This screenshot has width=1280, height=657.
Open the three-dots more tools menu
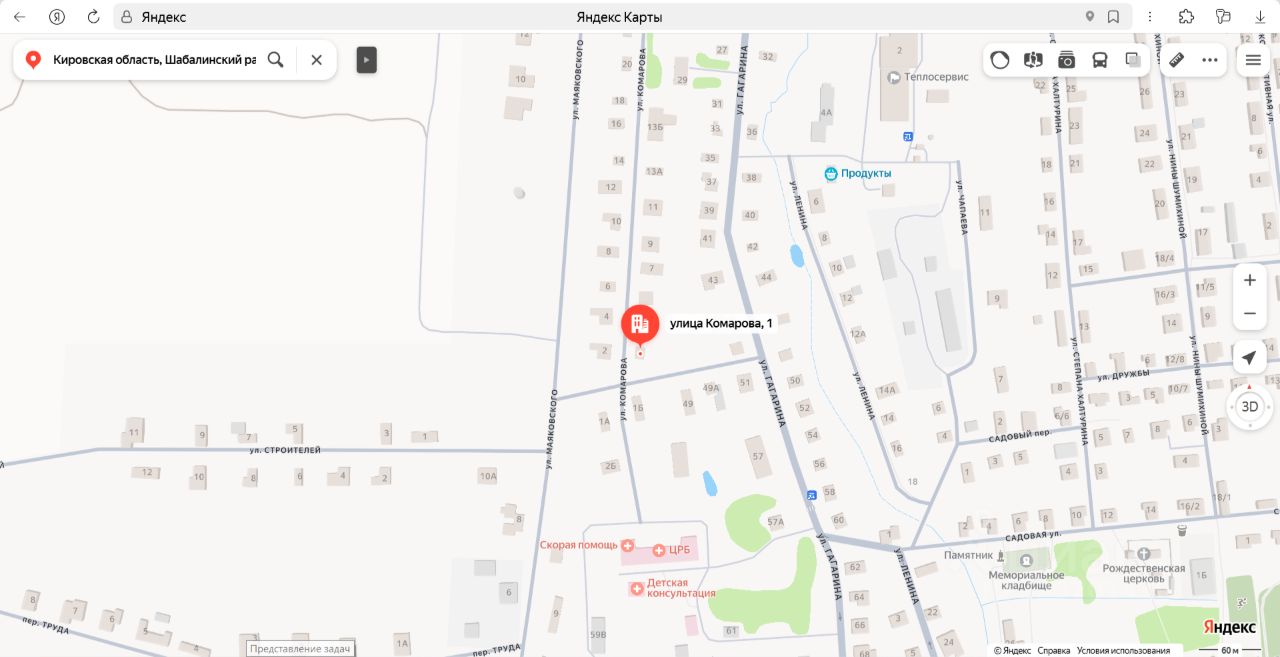1210,60
